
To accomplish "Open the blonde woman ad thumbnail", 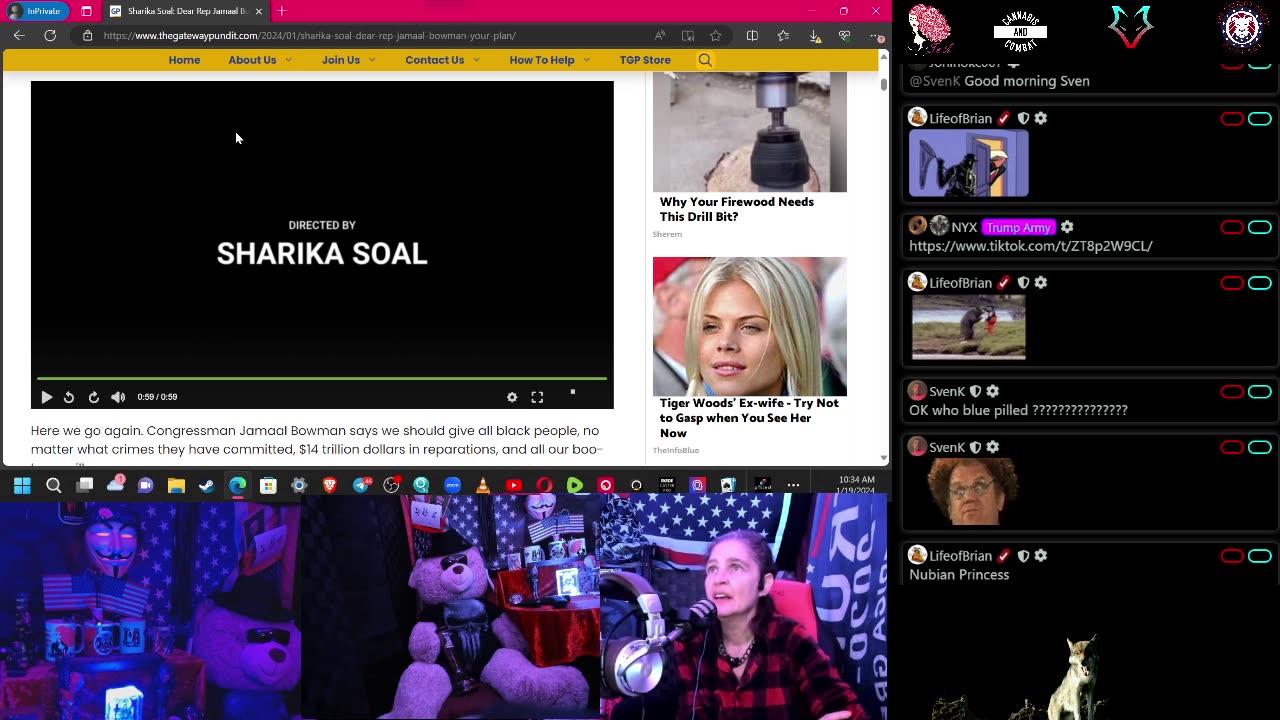I will [x=750, y=327].
